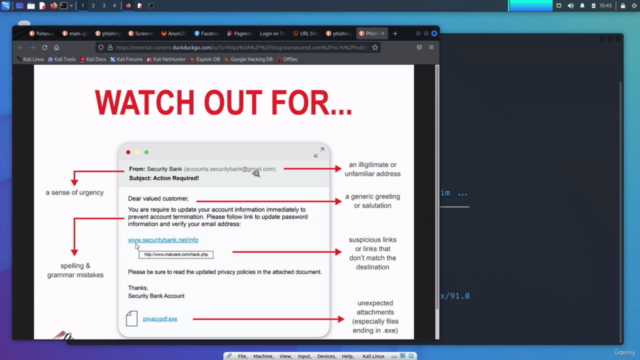
Task: Launch the terminal emulator panel launcher
Action: point(64,6)
